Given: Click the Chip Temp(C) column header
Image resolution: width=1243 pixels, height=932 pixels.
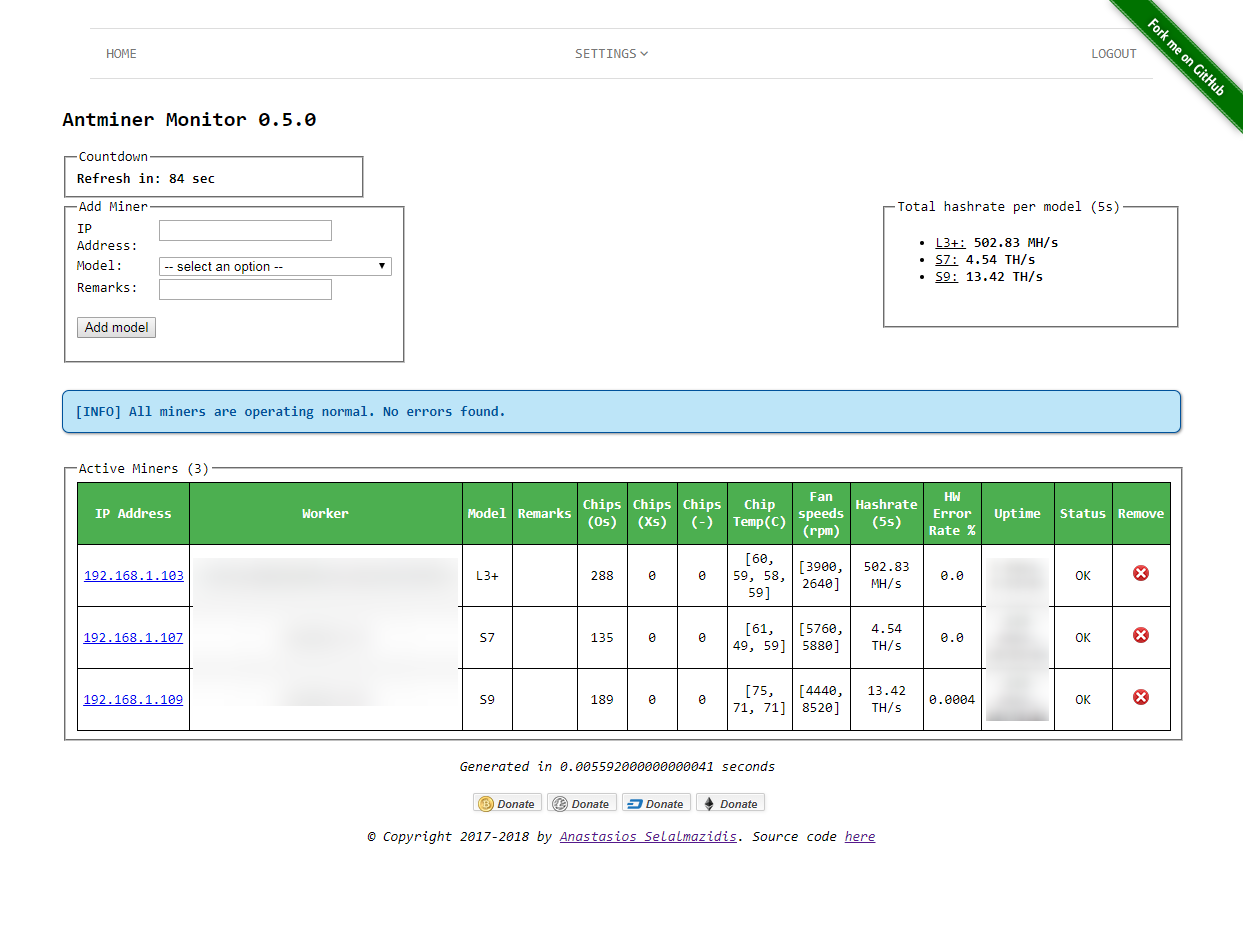Looking at the screenshot, I should coord(760,514).
